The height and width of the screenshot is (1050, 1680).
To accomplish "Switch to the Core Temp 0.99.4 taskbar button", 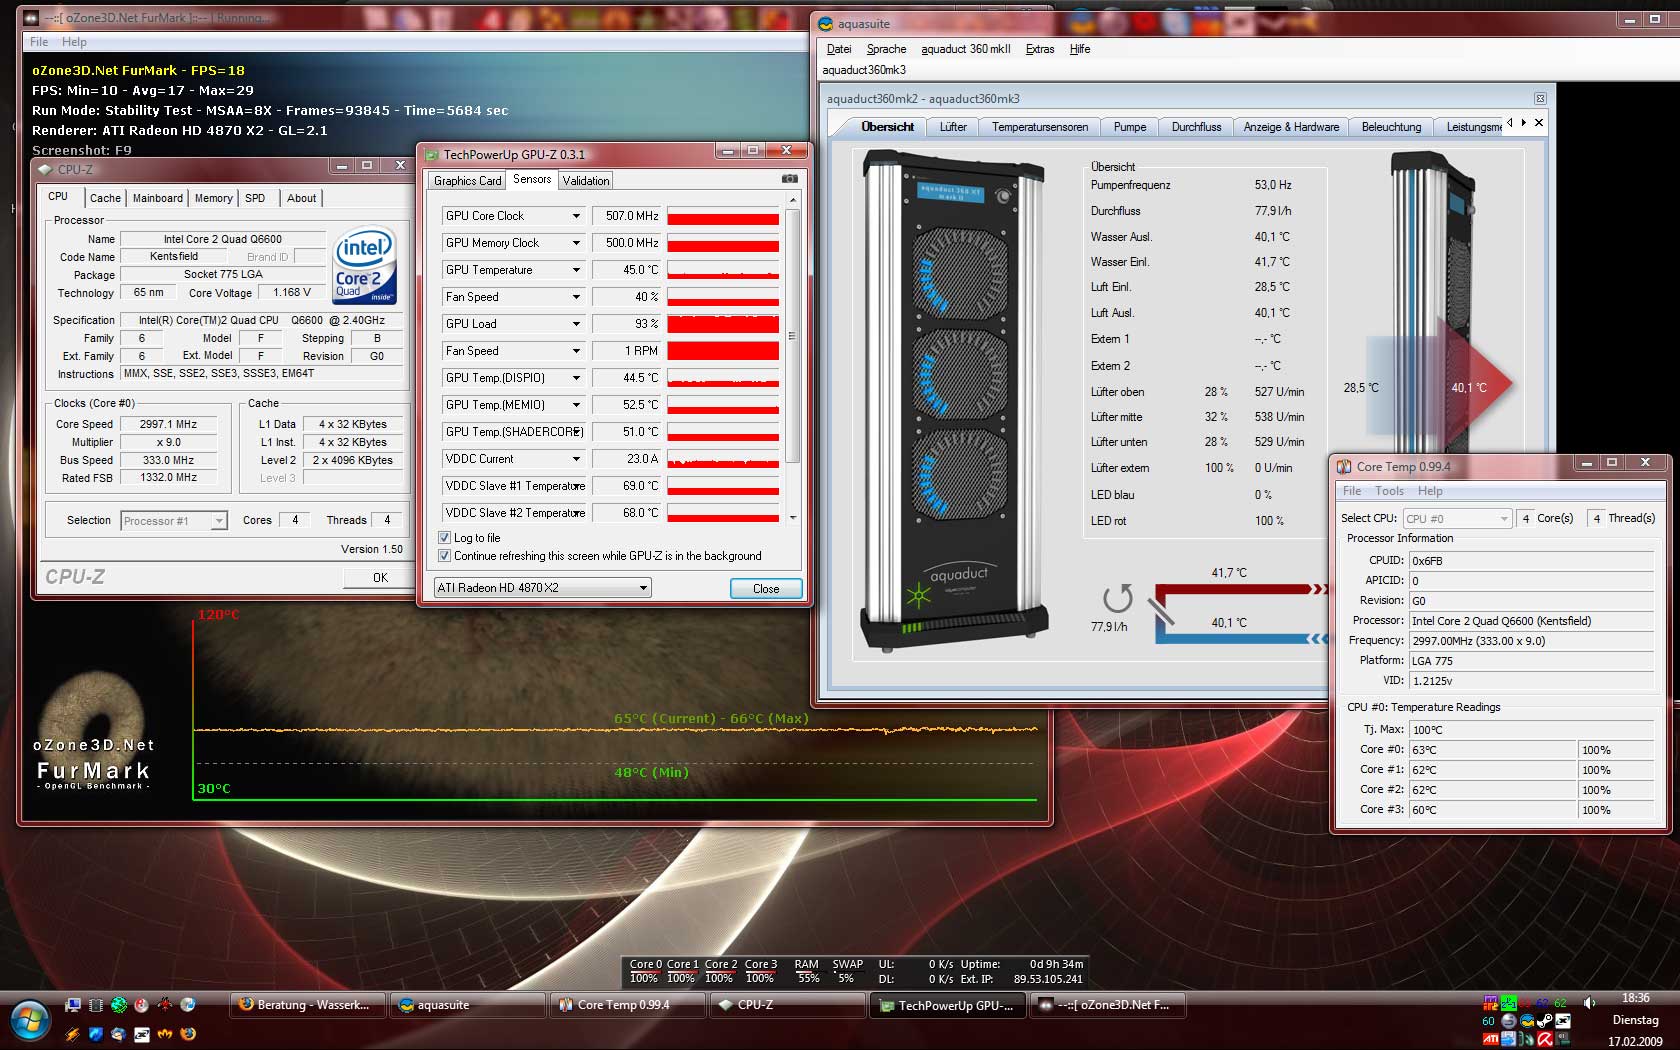I will (628, 1005).
